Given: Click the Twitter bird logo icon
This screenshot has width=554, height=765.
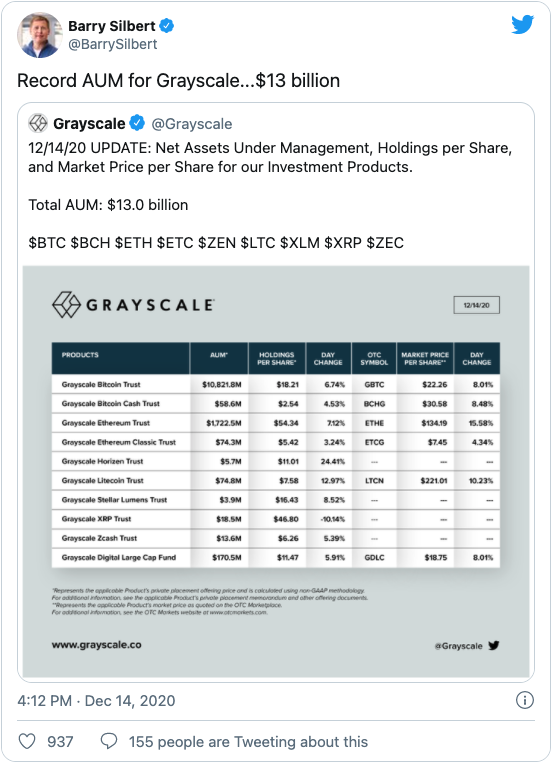Looking at the screenshot, I should point(522,24).
